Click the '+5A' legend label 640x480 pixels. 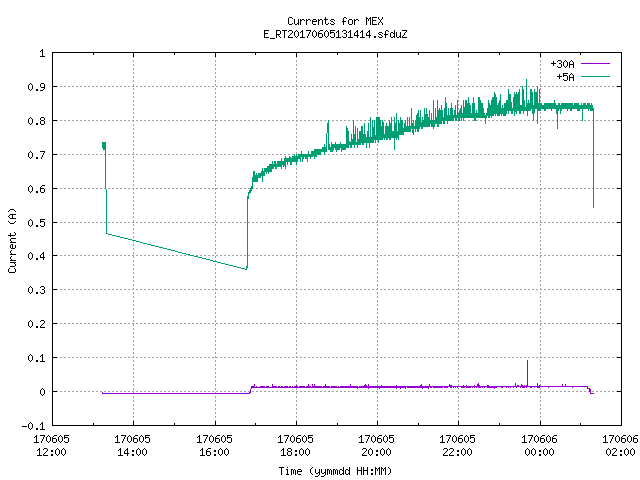click(565, 77)
